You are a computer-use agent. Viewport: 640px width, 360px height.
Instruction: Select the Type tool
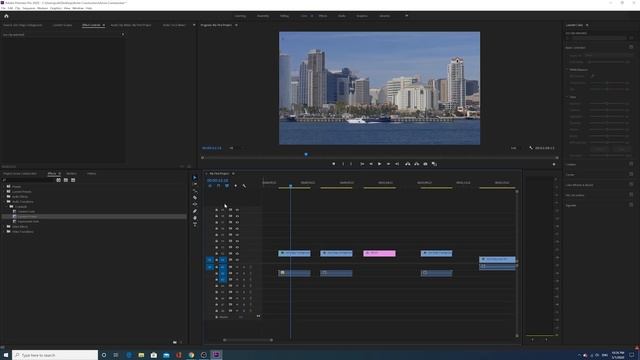pyautogui.click(x=195, y=224)
